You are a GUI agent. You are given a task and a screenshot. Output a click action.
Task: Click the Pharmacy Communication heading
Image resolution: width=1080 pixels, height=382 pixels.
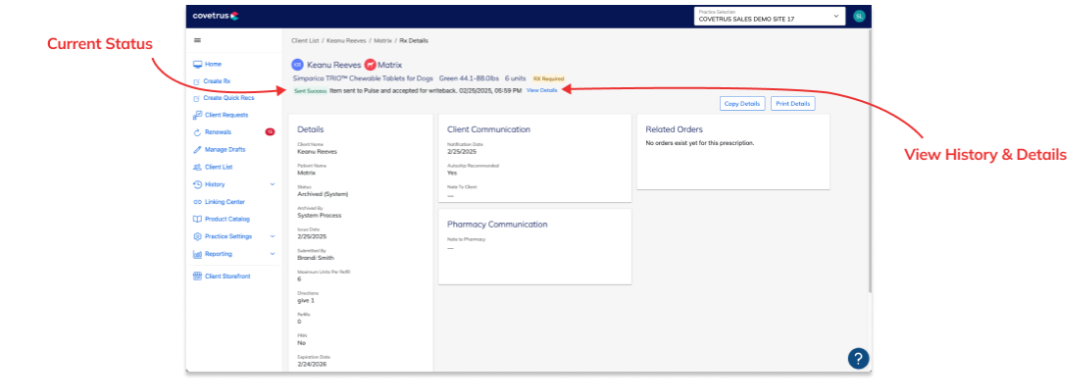pyautogui.click(x=497, y=224)
